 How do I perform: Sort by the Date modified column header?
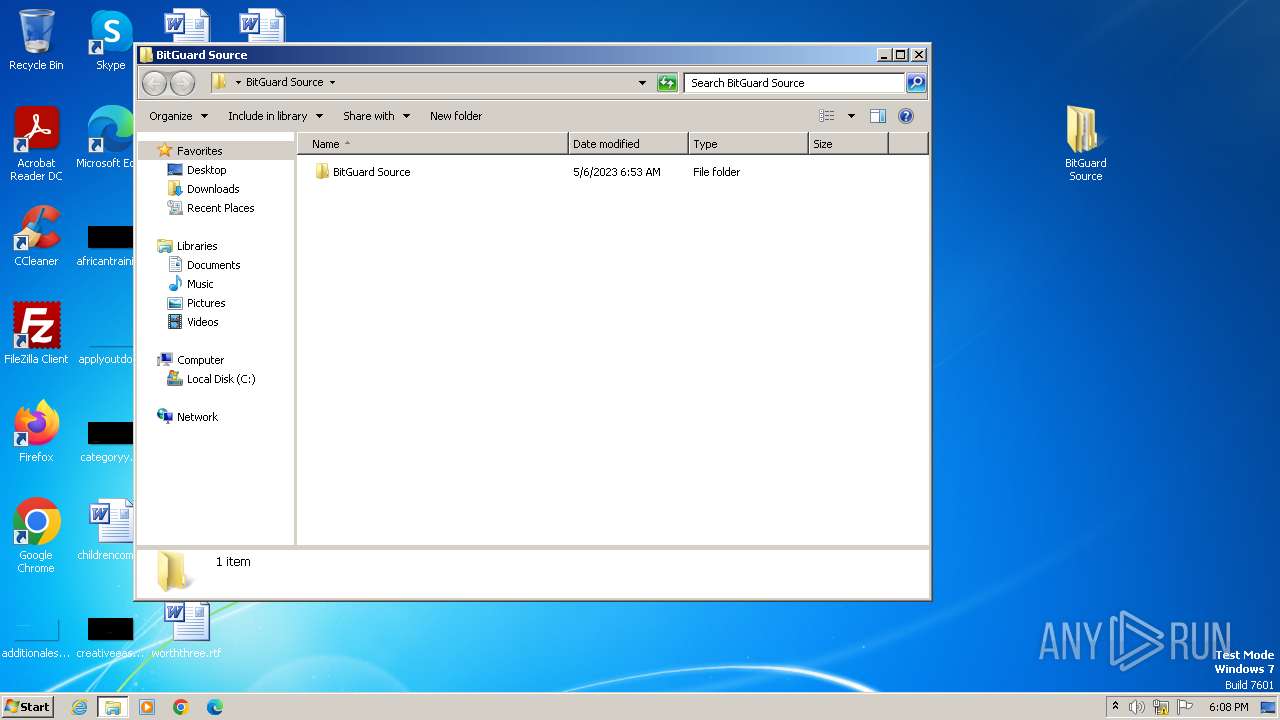pyautogui.click(x=628, y=144)
